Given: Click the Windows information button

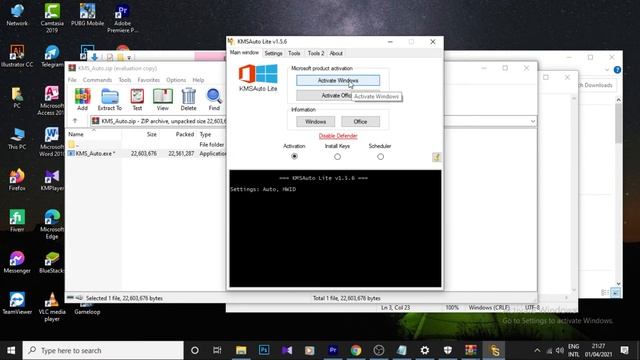Looking at the screenshot, I should click(316, 122).
